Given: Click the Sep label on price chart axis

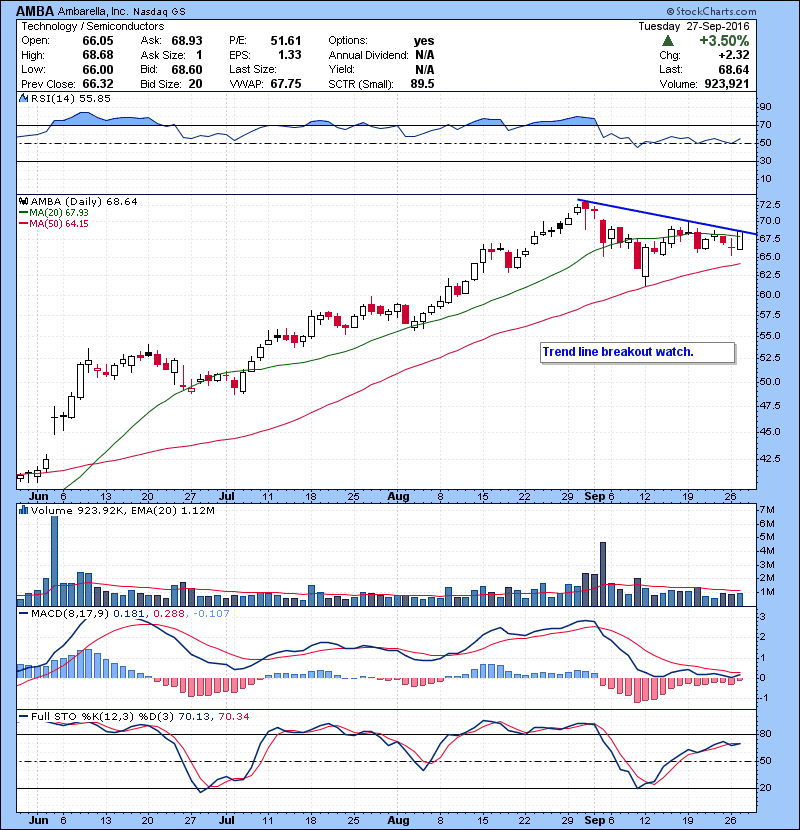Looking at the screenshot, I should point(595,497).
